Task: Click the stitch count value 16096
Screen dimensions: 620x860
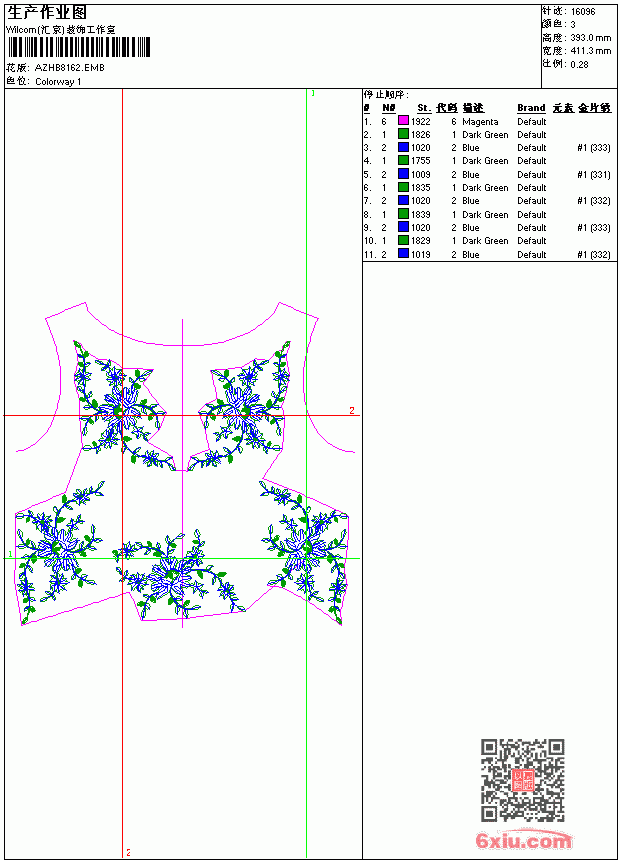Action: coord(583,12)
